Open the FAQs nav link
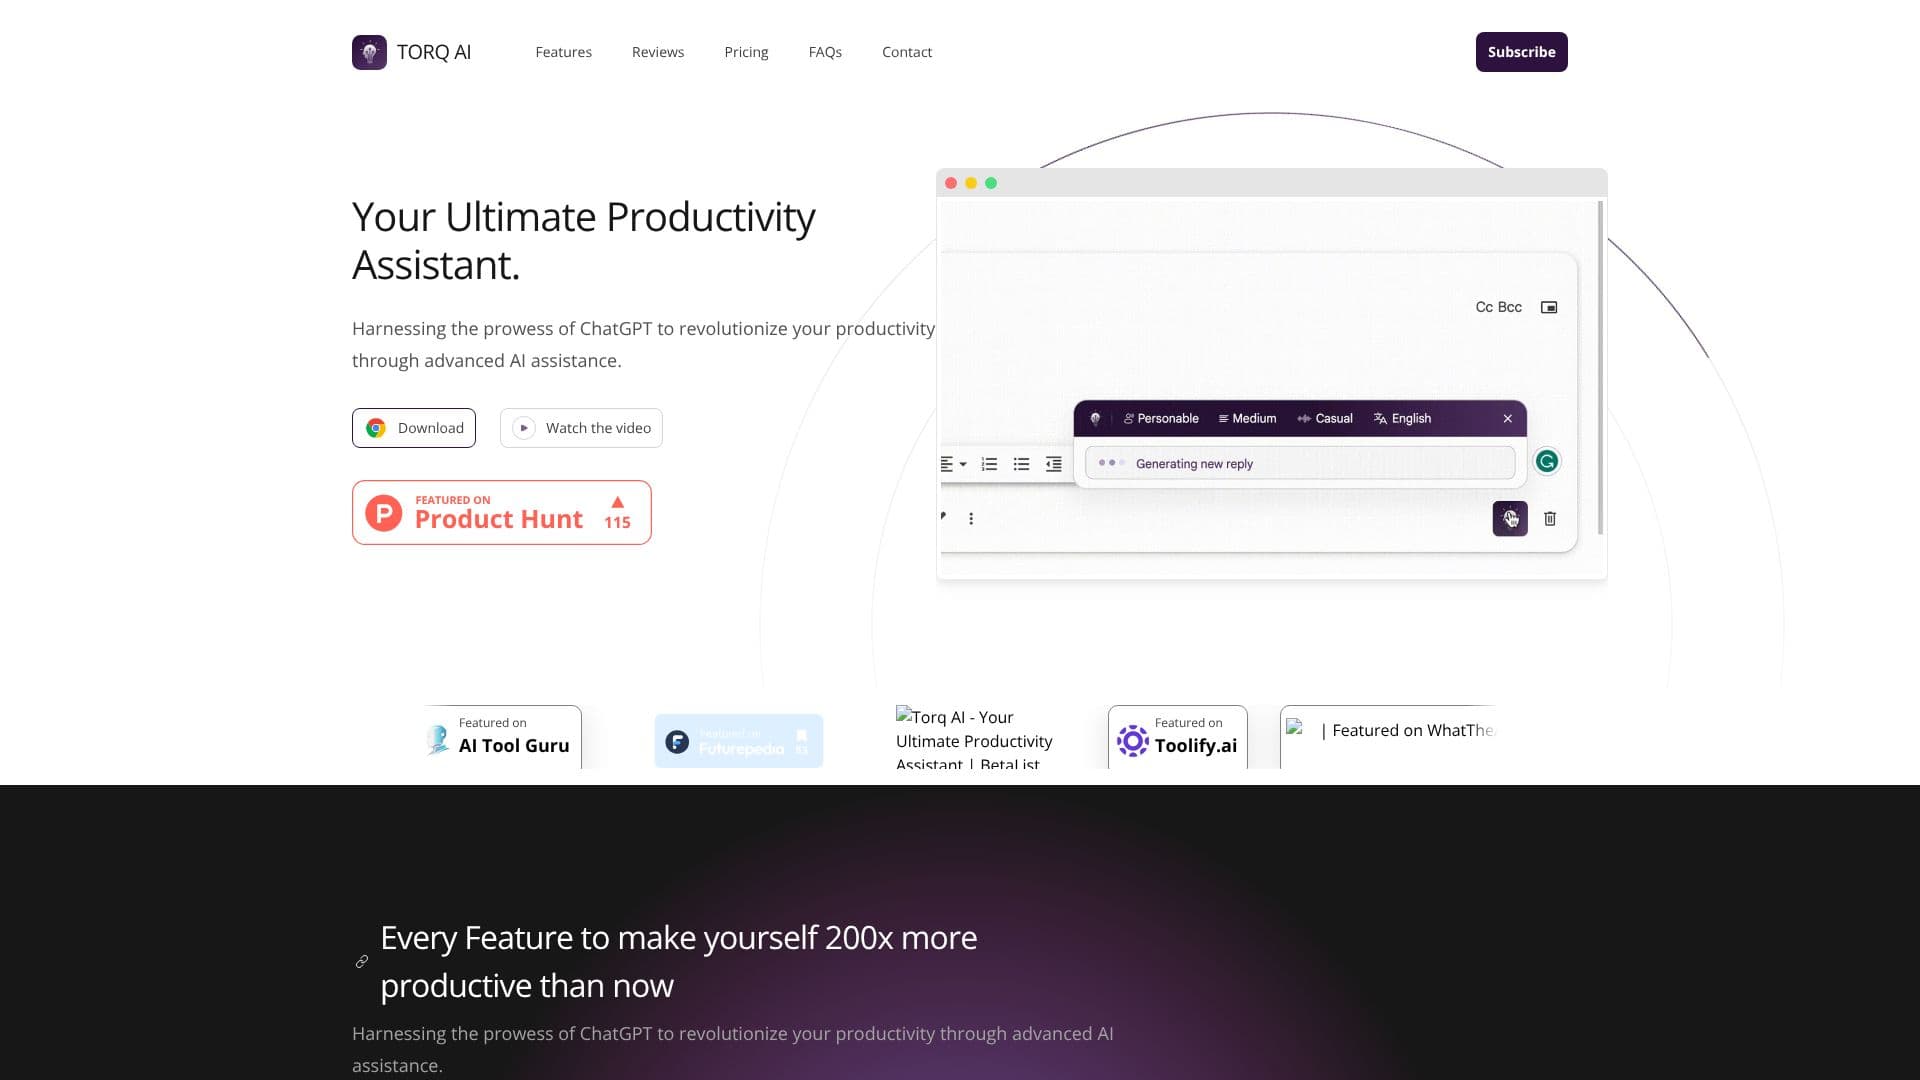 [825, 52]
